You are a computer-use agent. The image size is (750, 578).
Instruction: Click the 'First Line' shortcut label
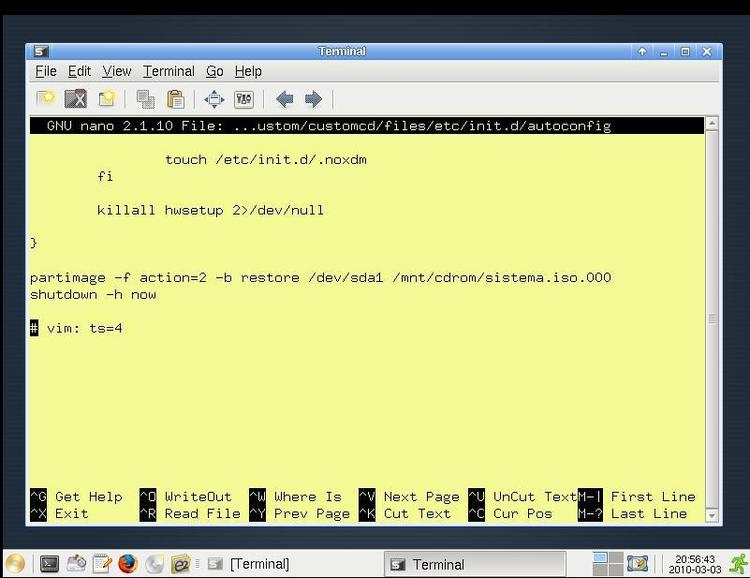pyautogui.click(x=653, y=497)
